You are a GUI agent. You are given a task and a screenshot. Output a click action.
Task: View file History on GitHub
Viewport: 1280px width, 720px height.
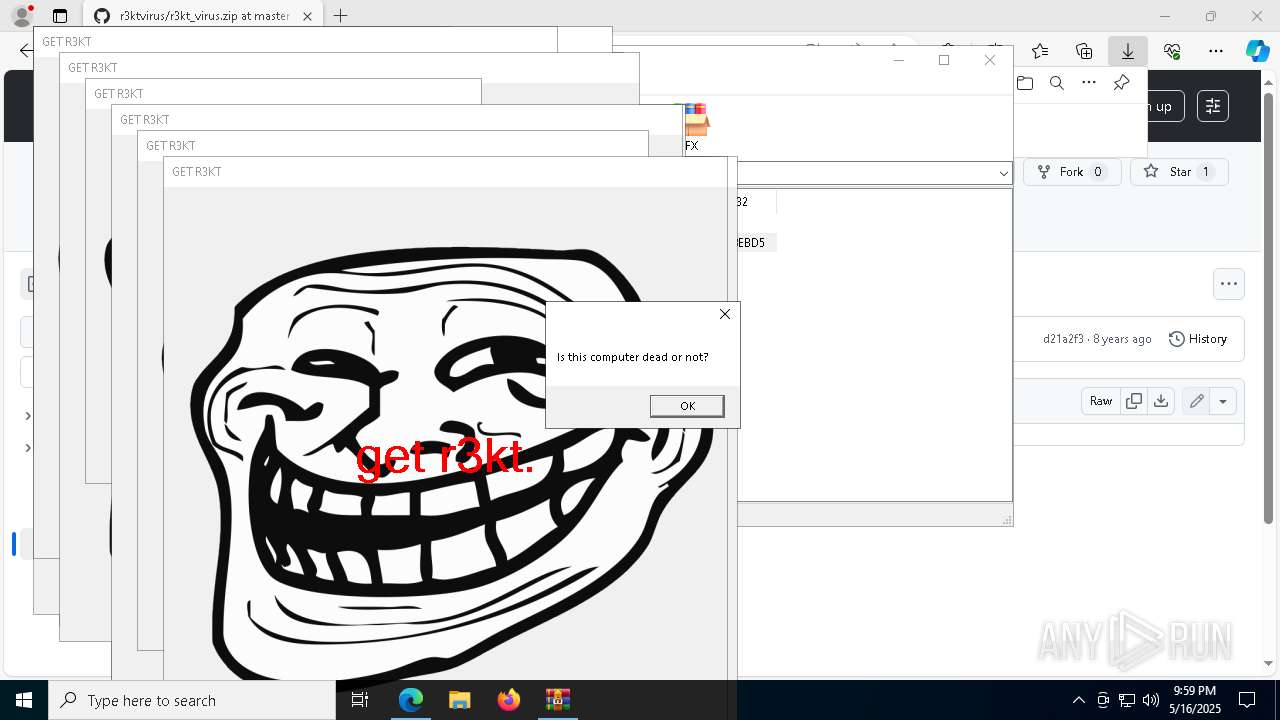pyautogui.click(x=1198, y=339)
